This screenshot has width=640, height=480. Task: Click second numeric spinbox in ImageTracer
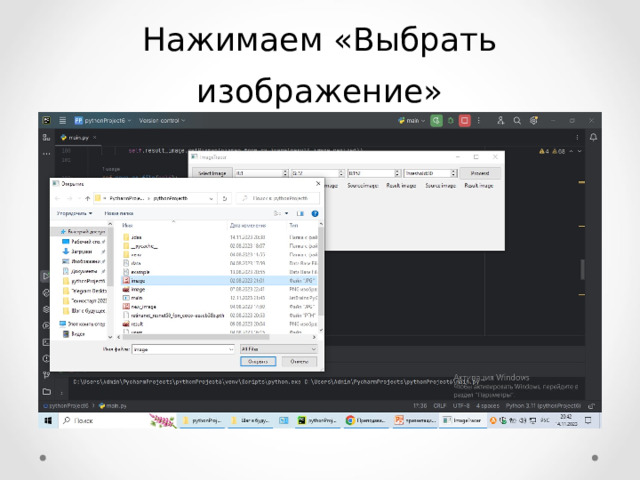coord(318,173)
